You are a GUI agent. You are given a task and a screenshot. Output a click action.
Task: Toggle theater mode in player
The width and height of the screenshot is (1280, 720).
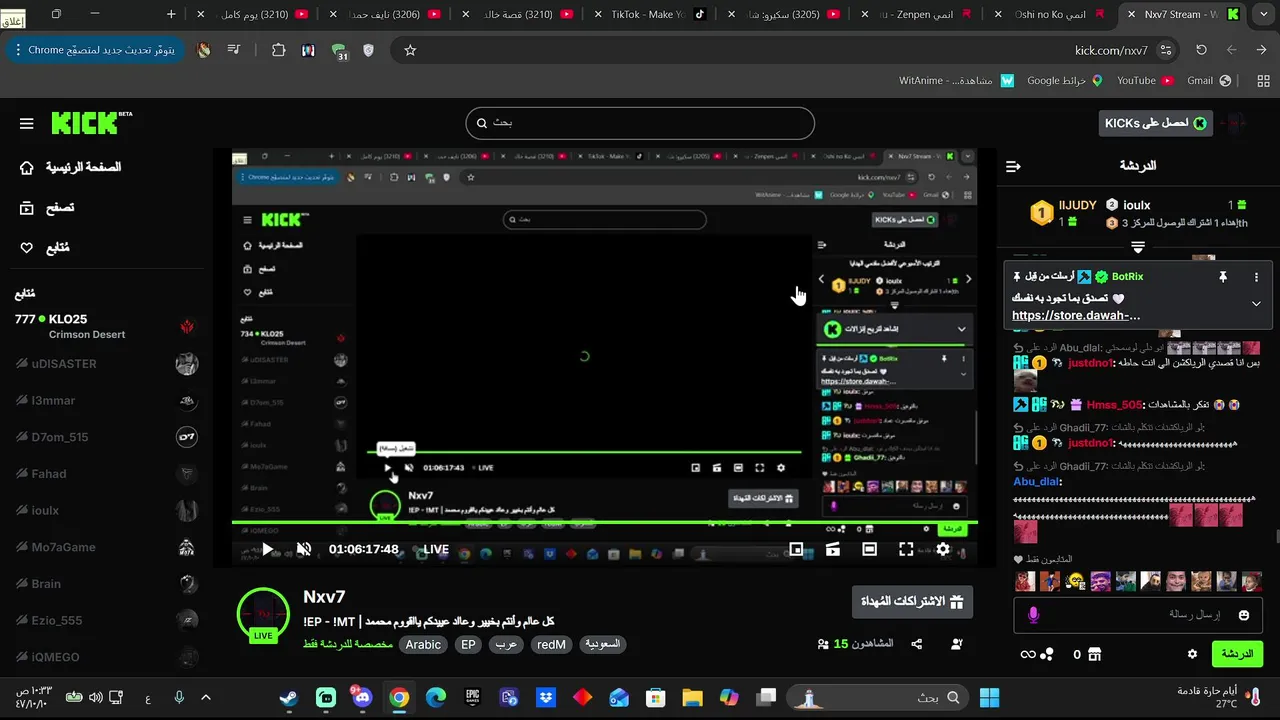click(x=870, y=549)
